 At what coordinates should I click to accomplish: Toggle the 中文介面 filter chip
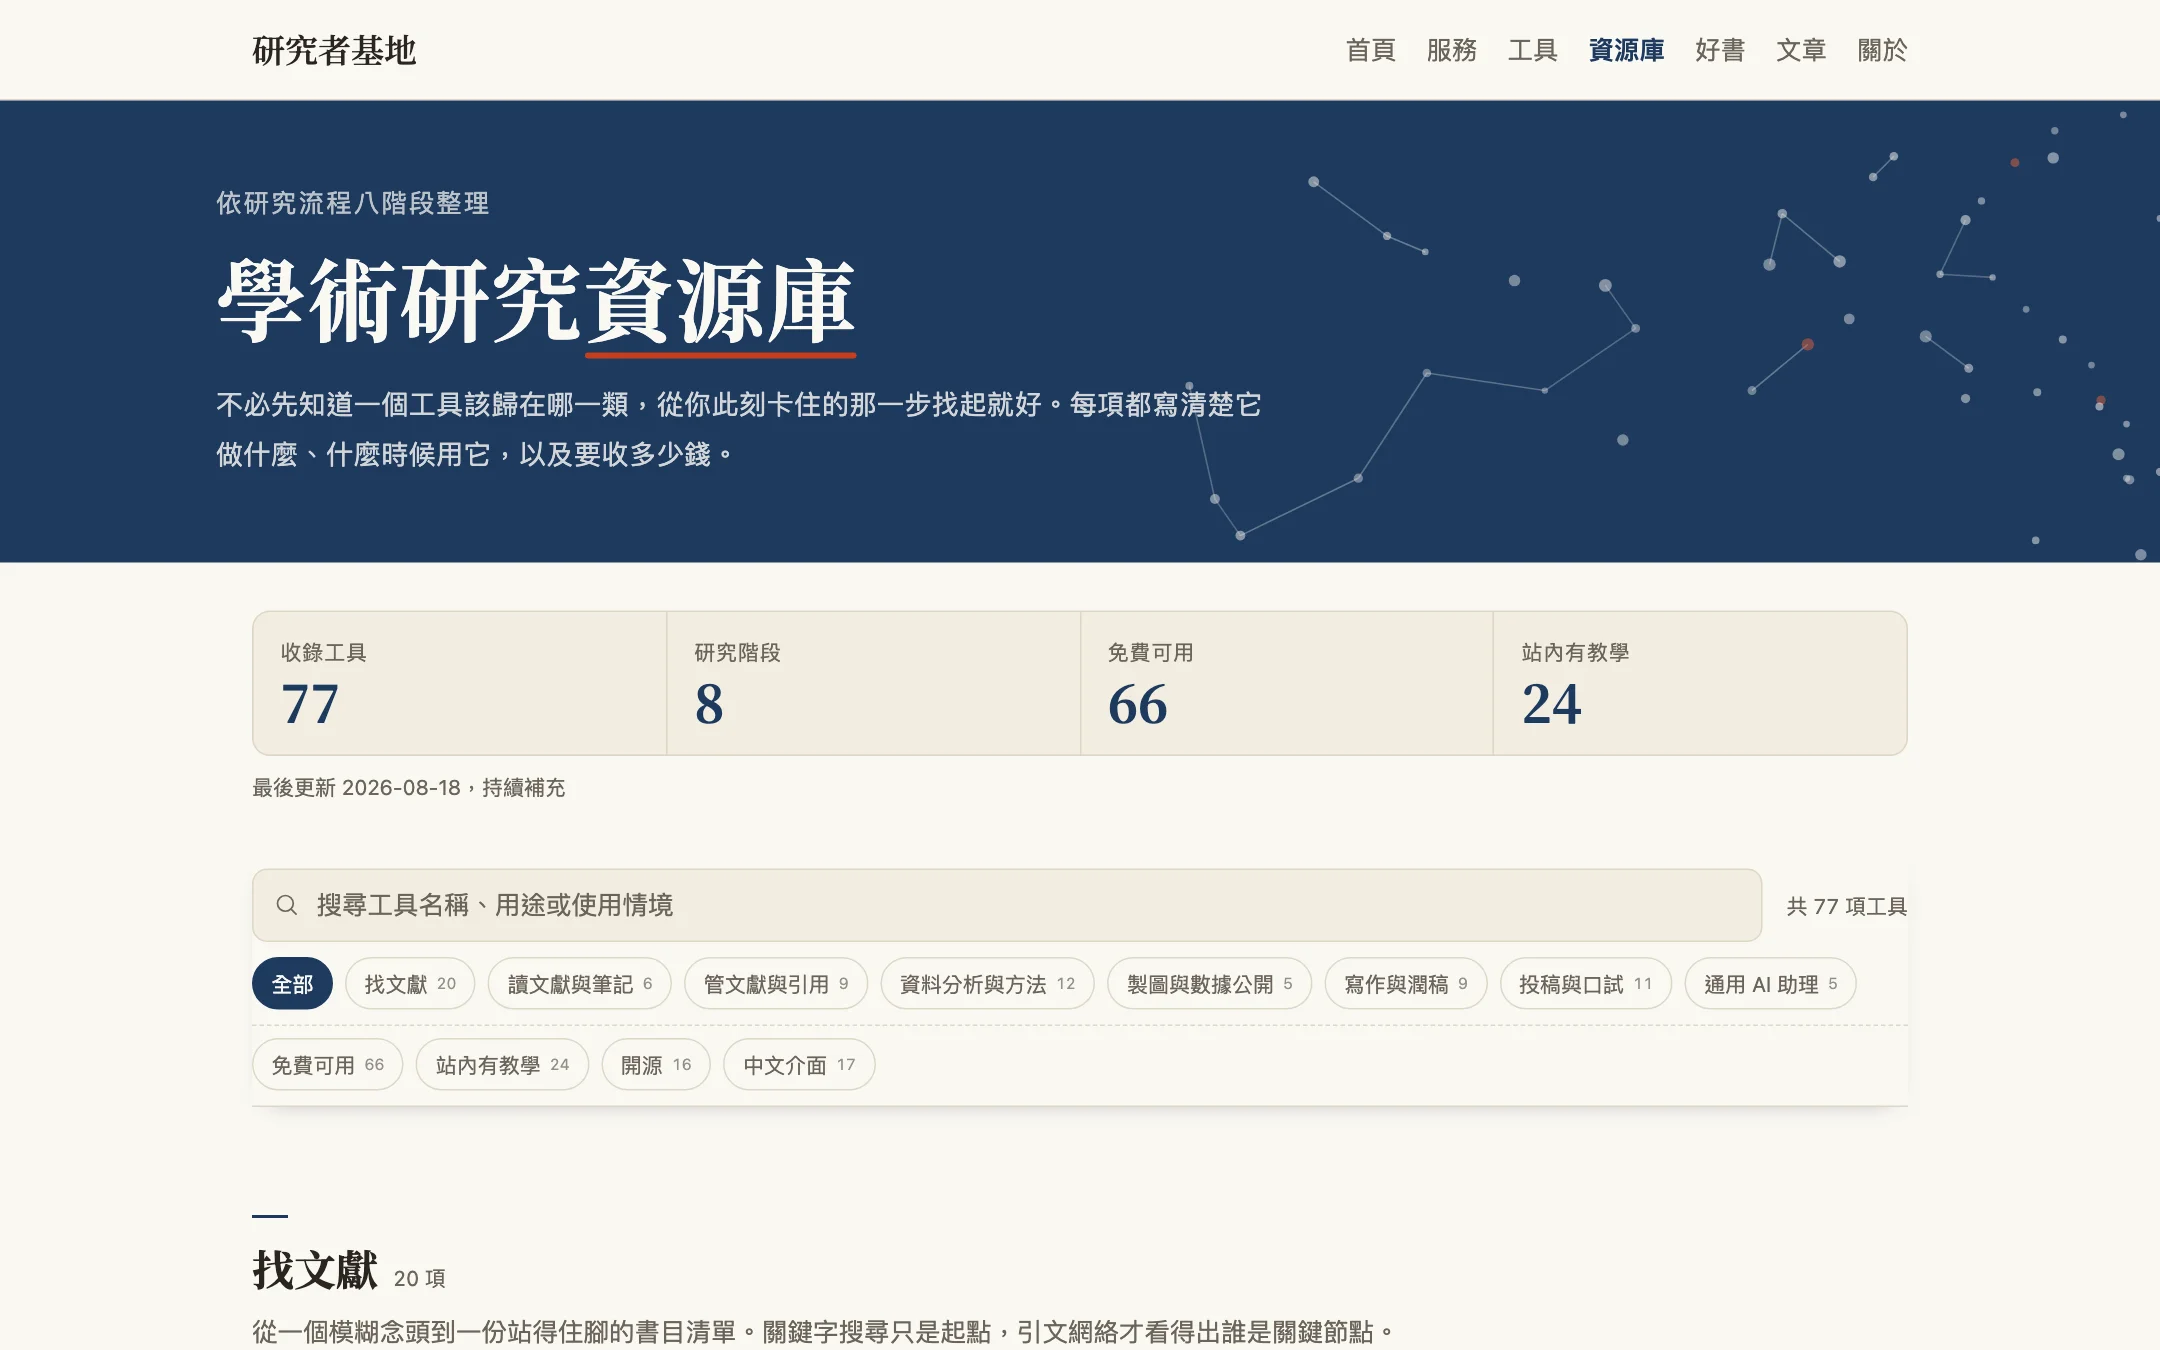[799, 1065]
